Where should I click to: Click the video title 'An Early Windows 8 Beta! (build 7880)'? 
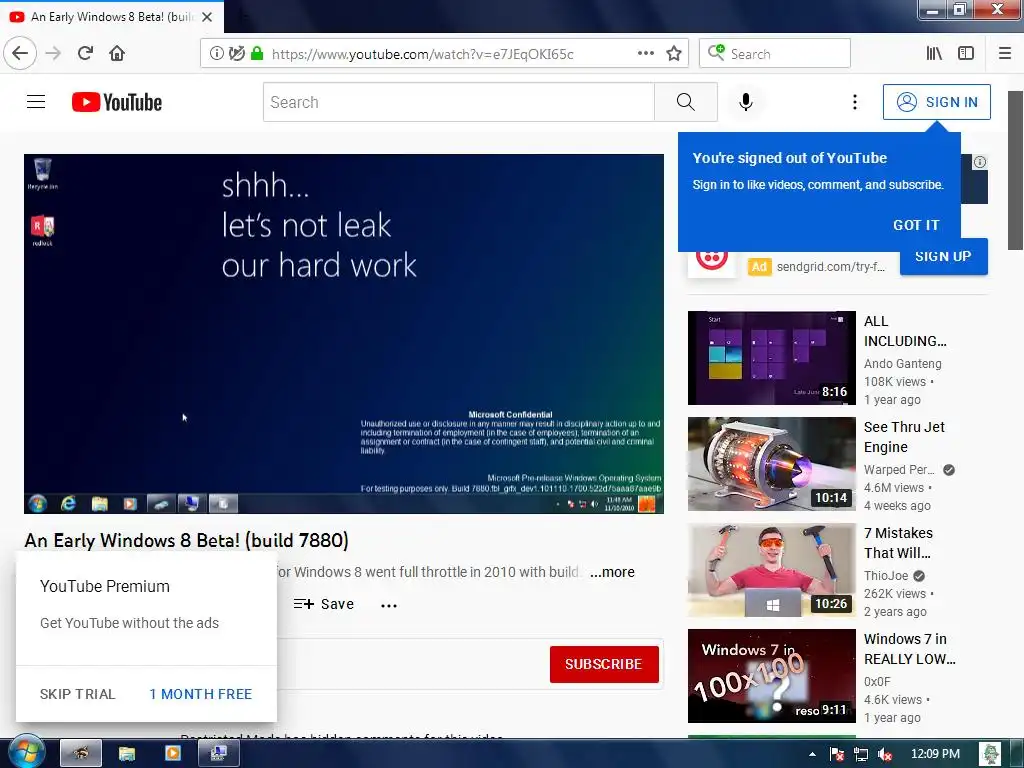(x=187, y=541)
